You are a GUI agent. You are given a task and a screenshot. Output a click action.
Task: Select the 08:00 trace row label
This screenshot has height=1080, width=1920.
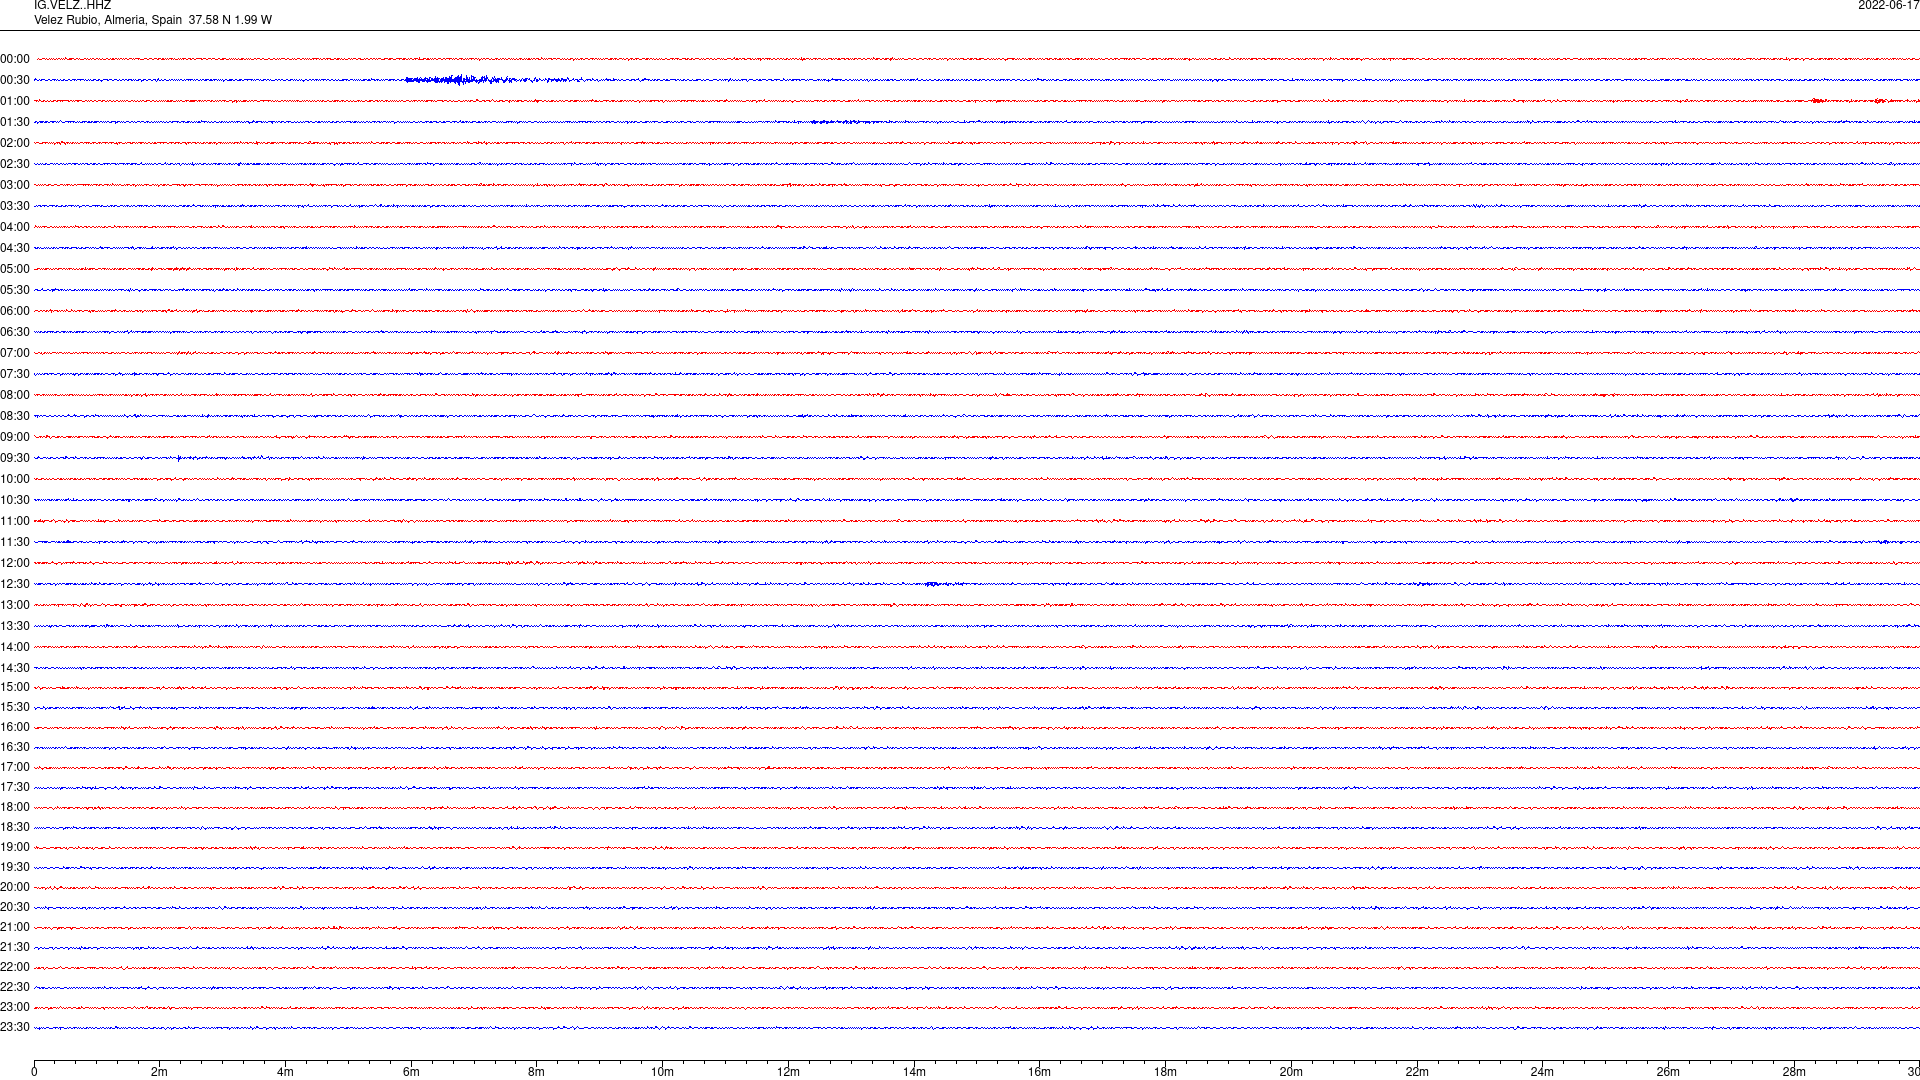click(15, 395)
